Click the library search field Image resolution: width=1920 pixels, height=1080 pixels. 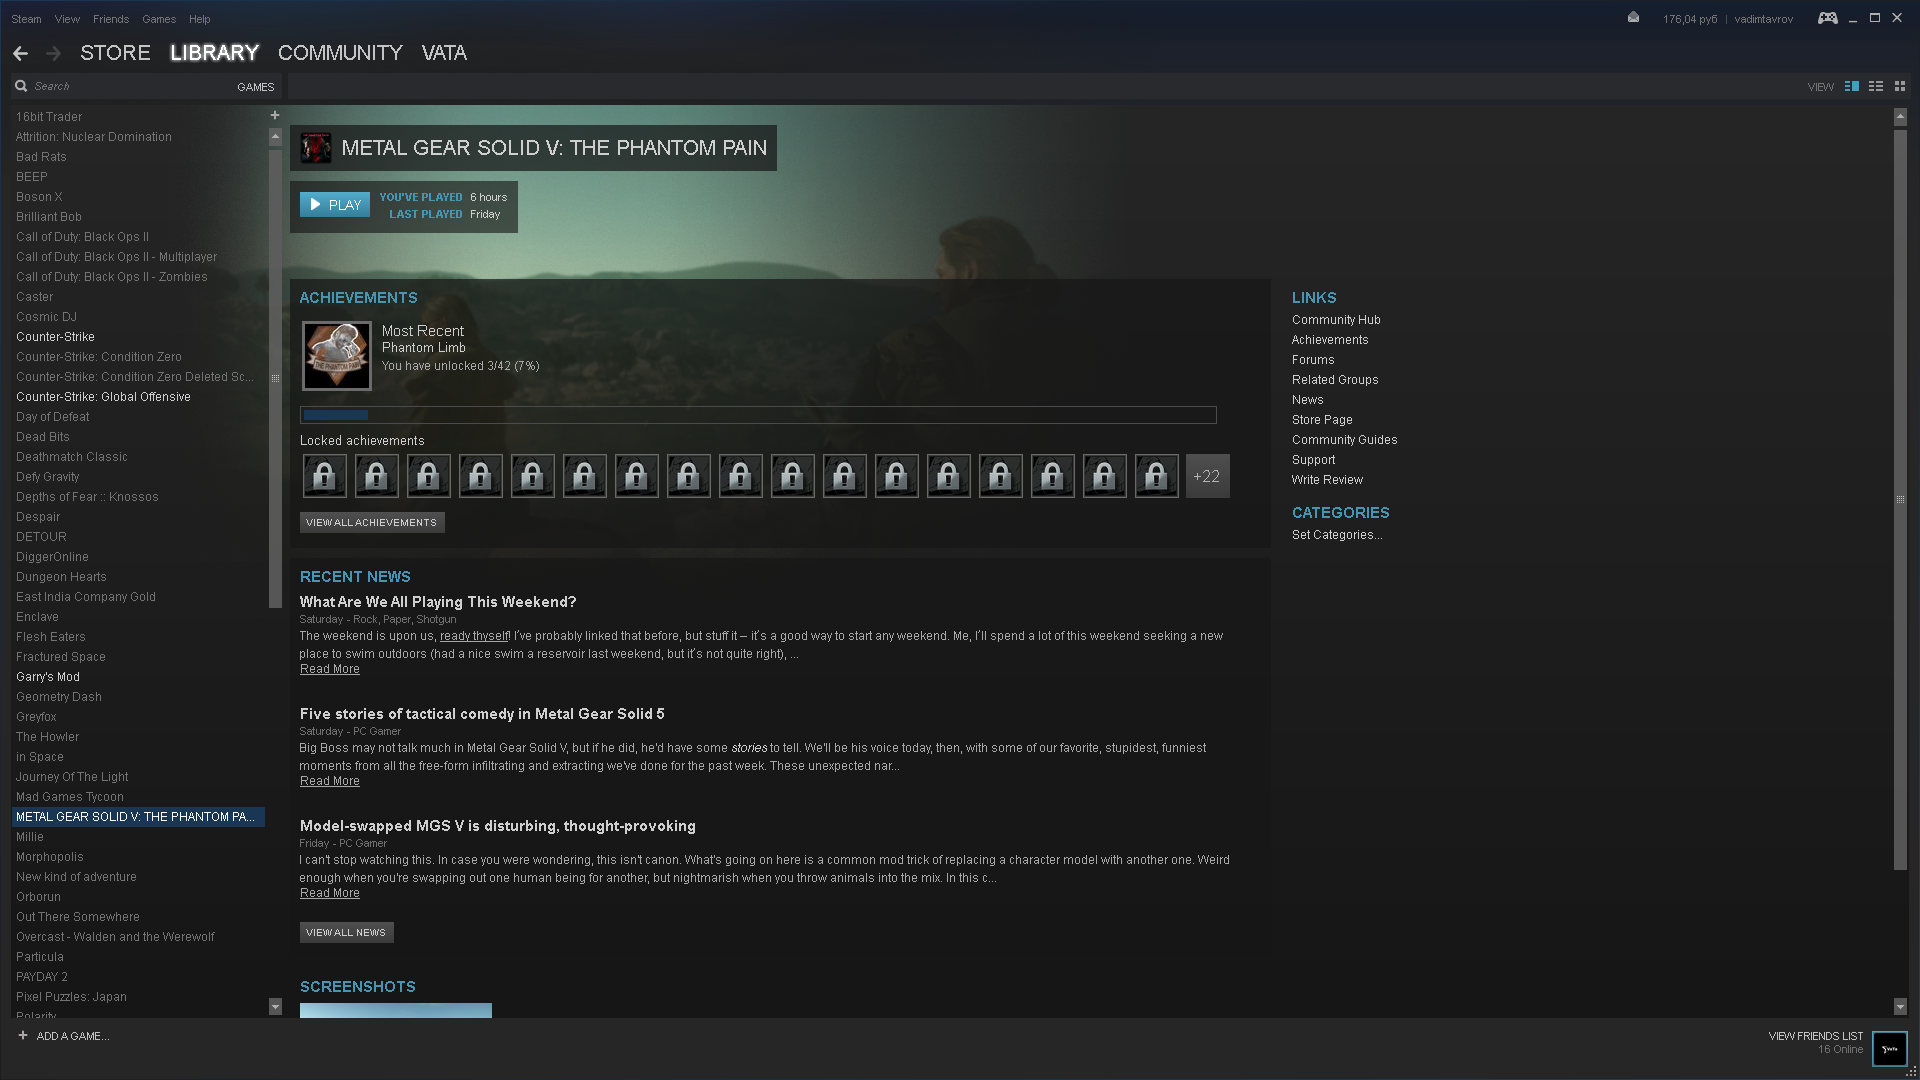pos(130,87)
